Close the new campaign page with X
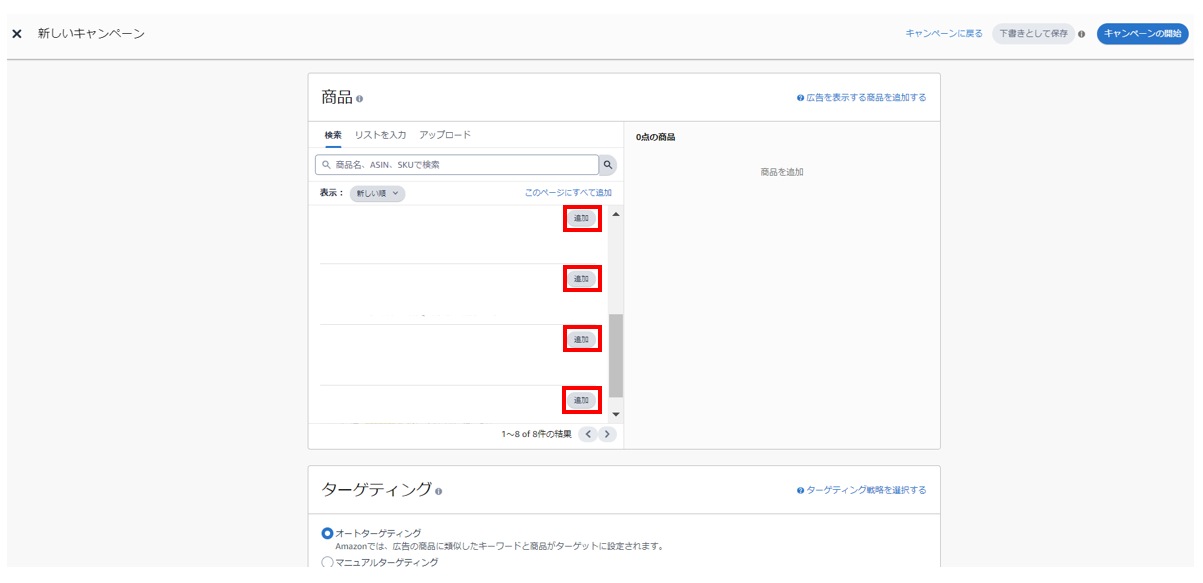 click(16, 34)
